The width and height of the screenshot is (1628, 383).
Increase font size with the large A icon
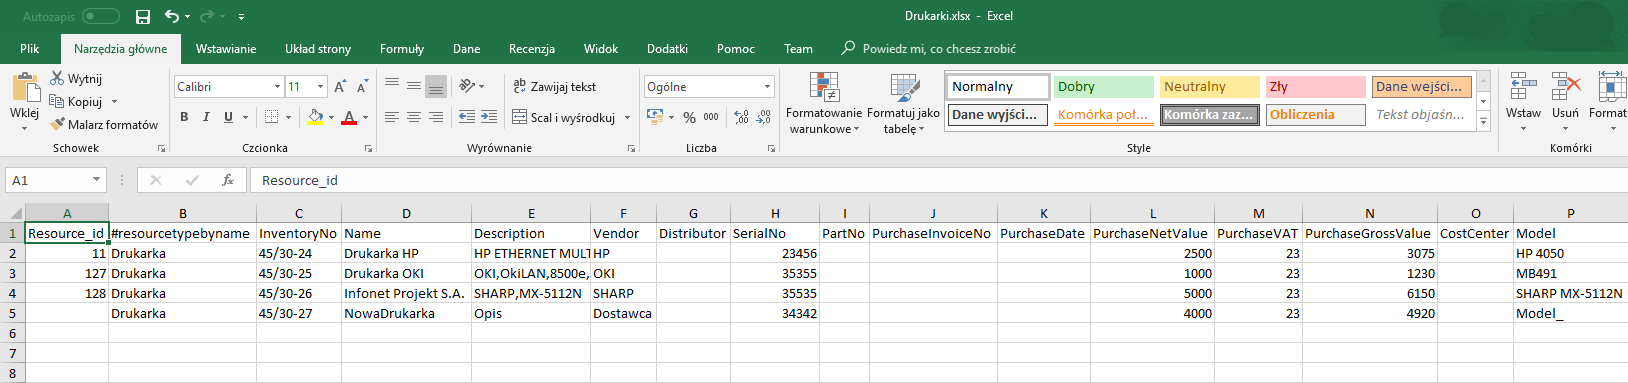pyautogui.click(x=340, y=87)
